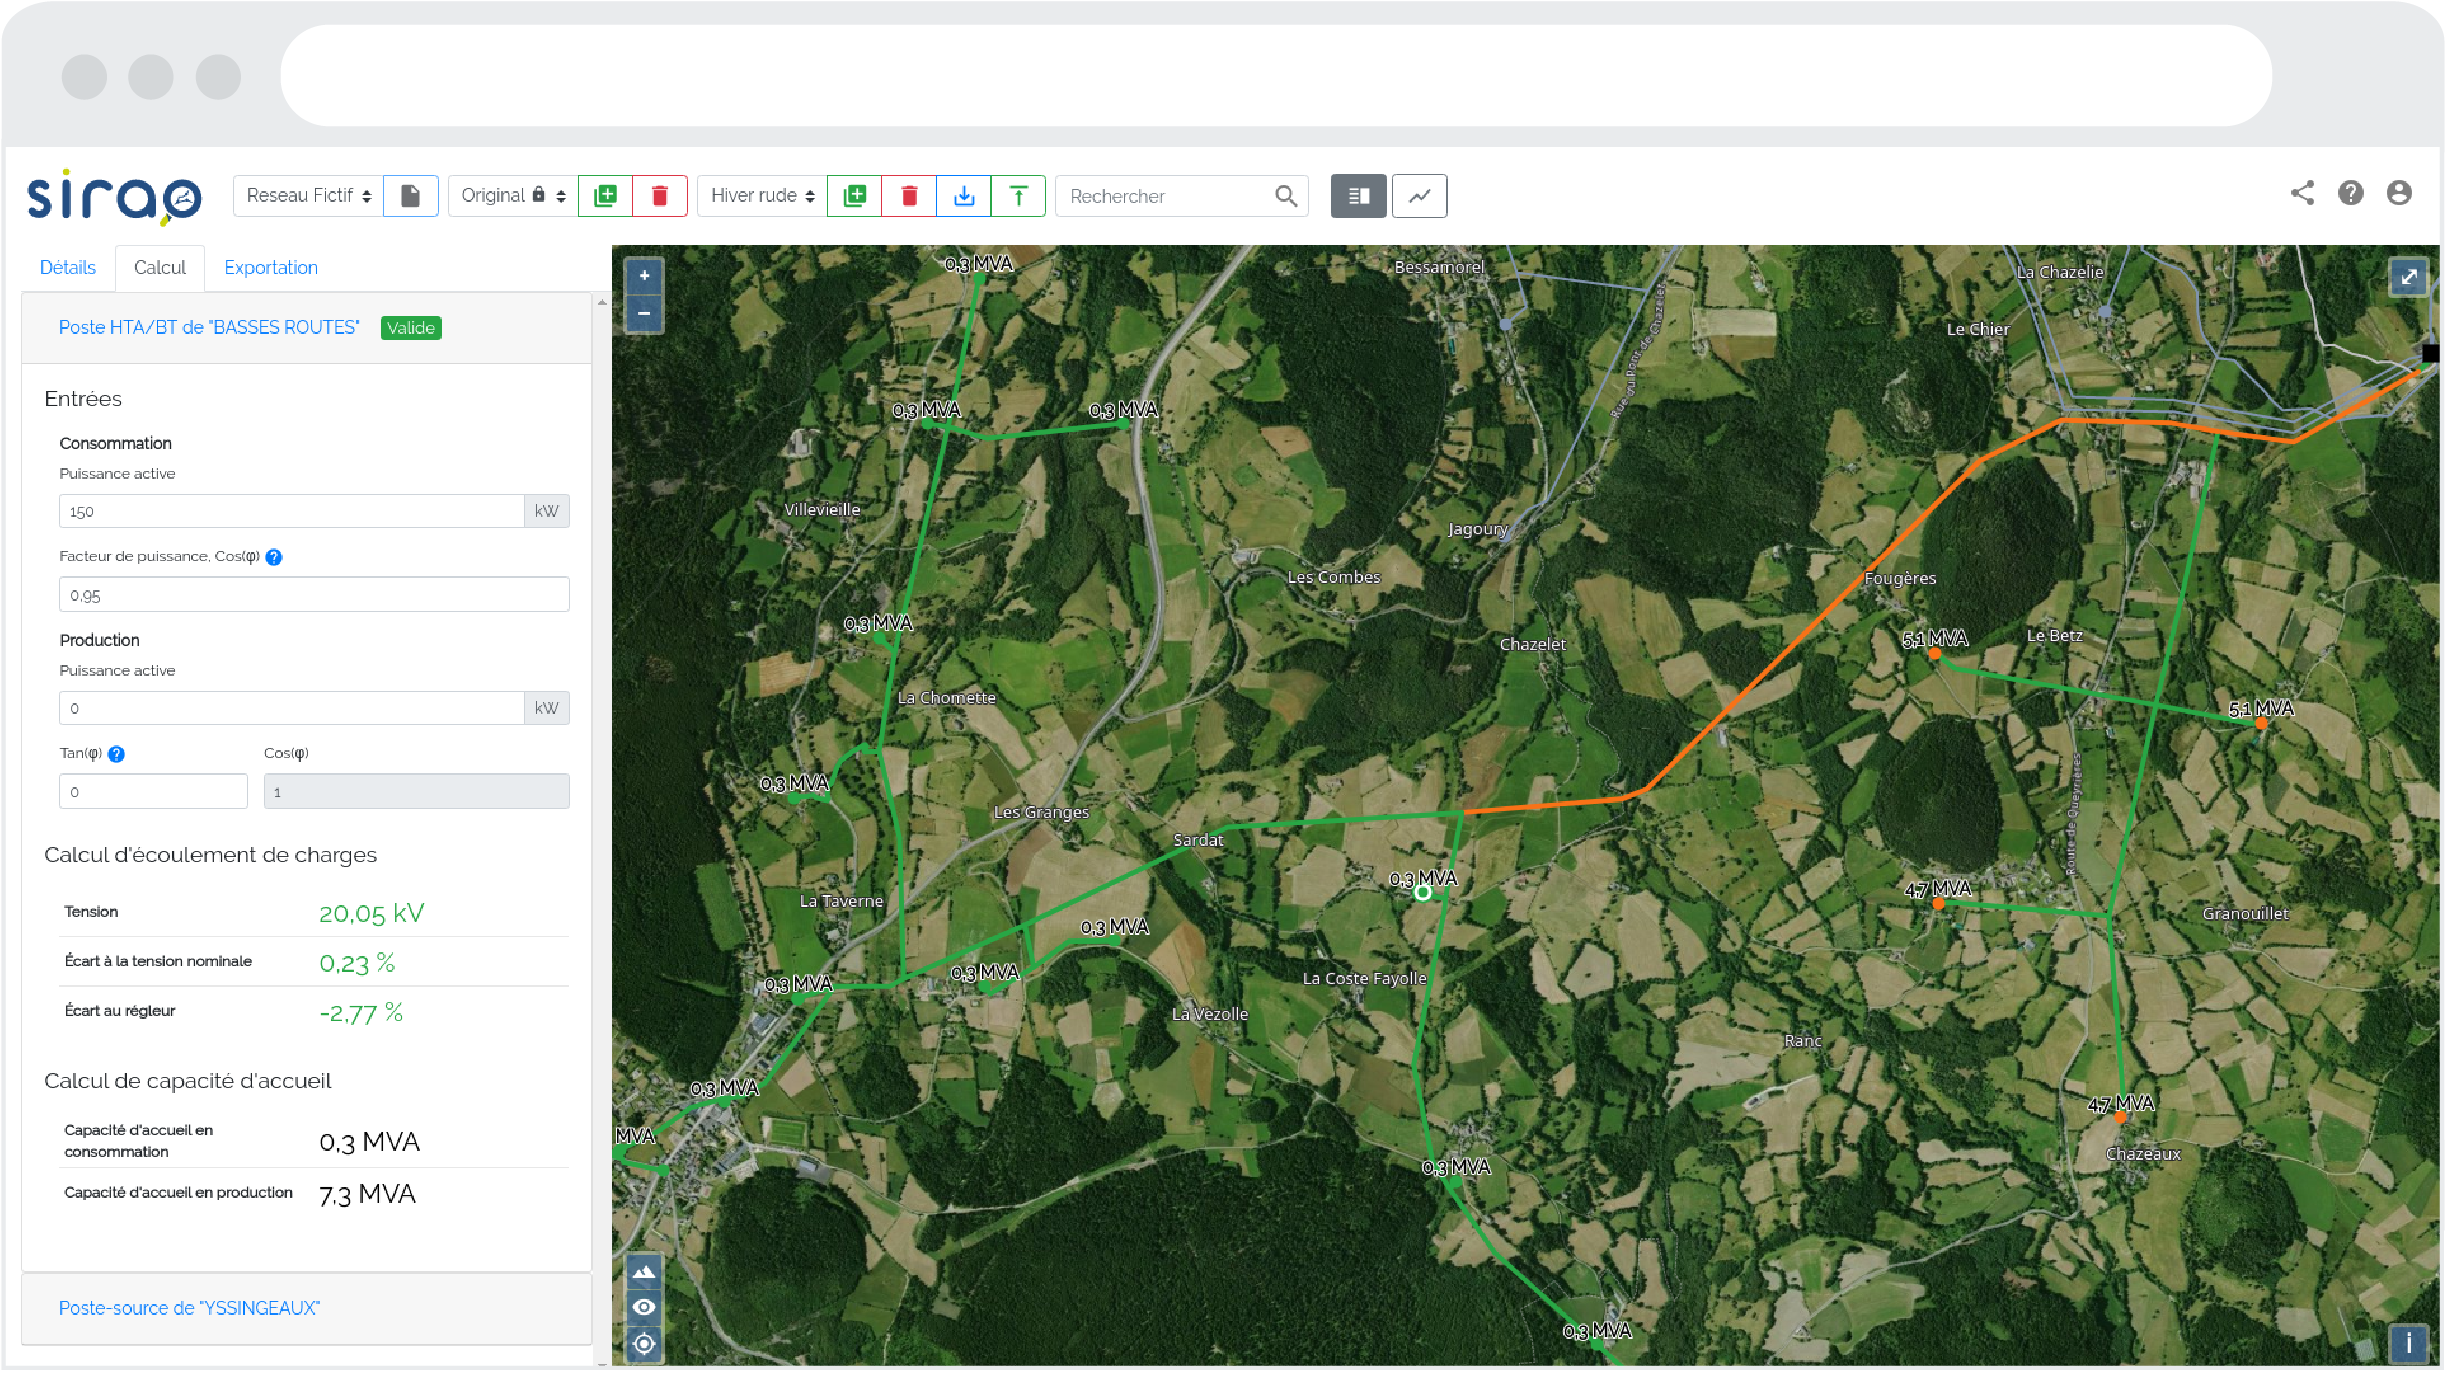
Task: Open user account icon
Action: pos(2399,193)
